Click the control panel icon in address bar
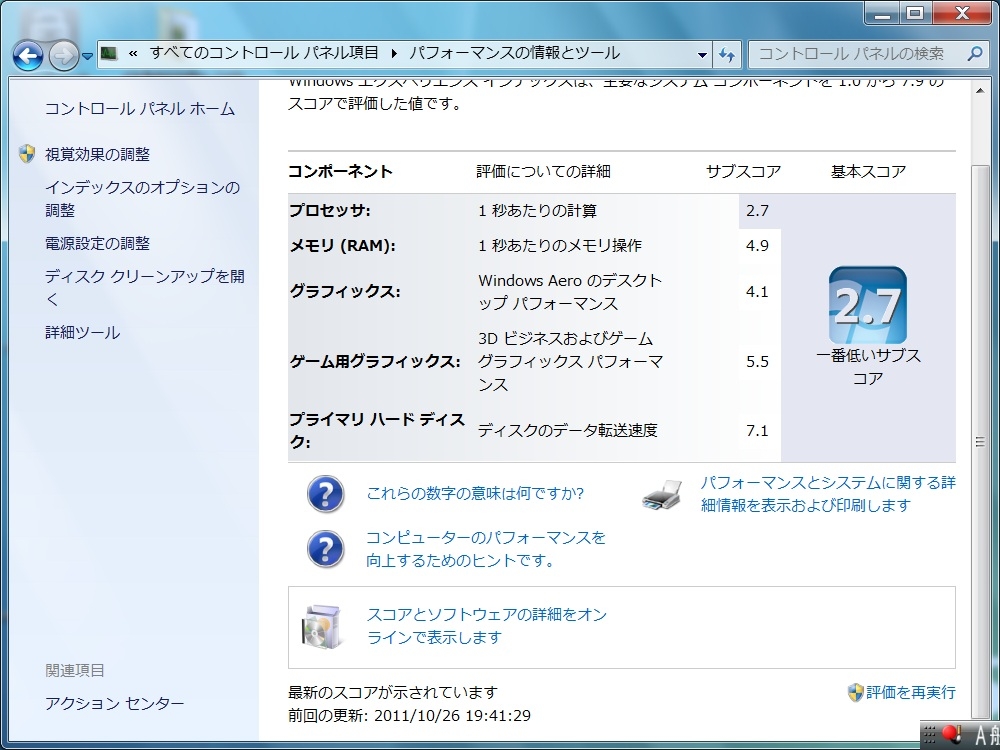Viewport: 1000px width, 750px height. (109, 54)
